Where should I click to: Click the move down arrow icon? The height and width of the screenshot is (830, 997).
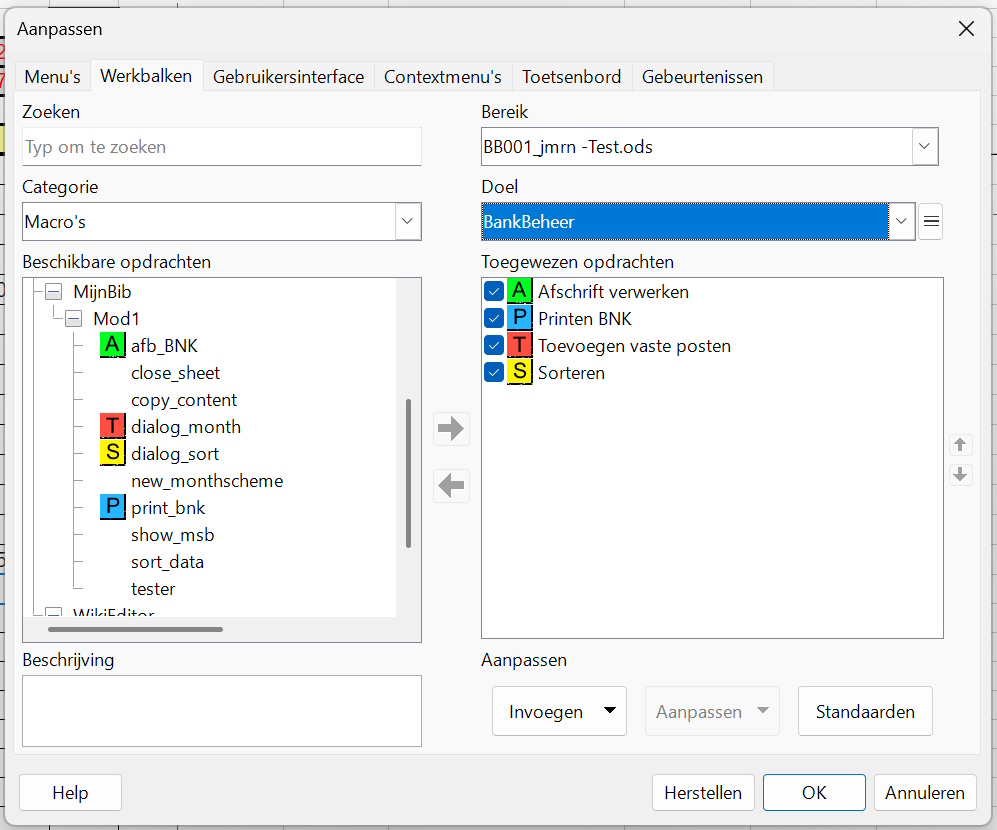(x=961, y=474)
